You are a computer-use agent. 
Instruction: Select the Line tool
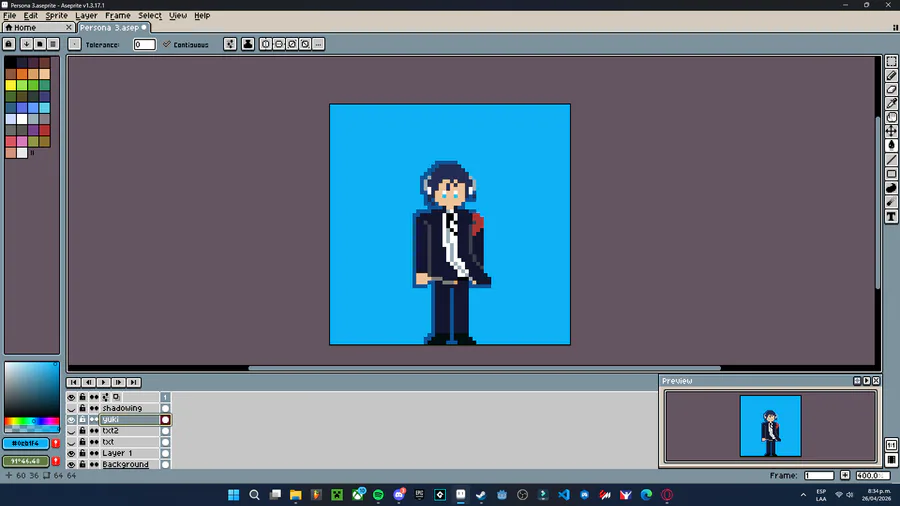(x=891, y=159)
